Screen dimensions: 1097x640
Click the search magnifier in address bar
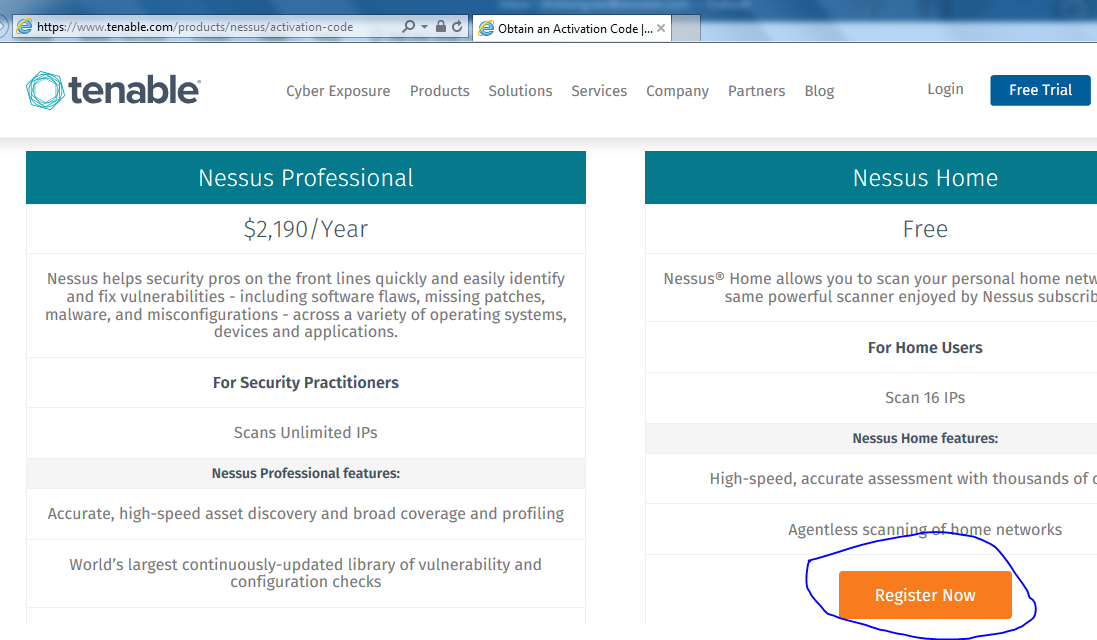click(408, 27)
